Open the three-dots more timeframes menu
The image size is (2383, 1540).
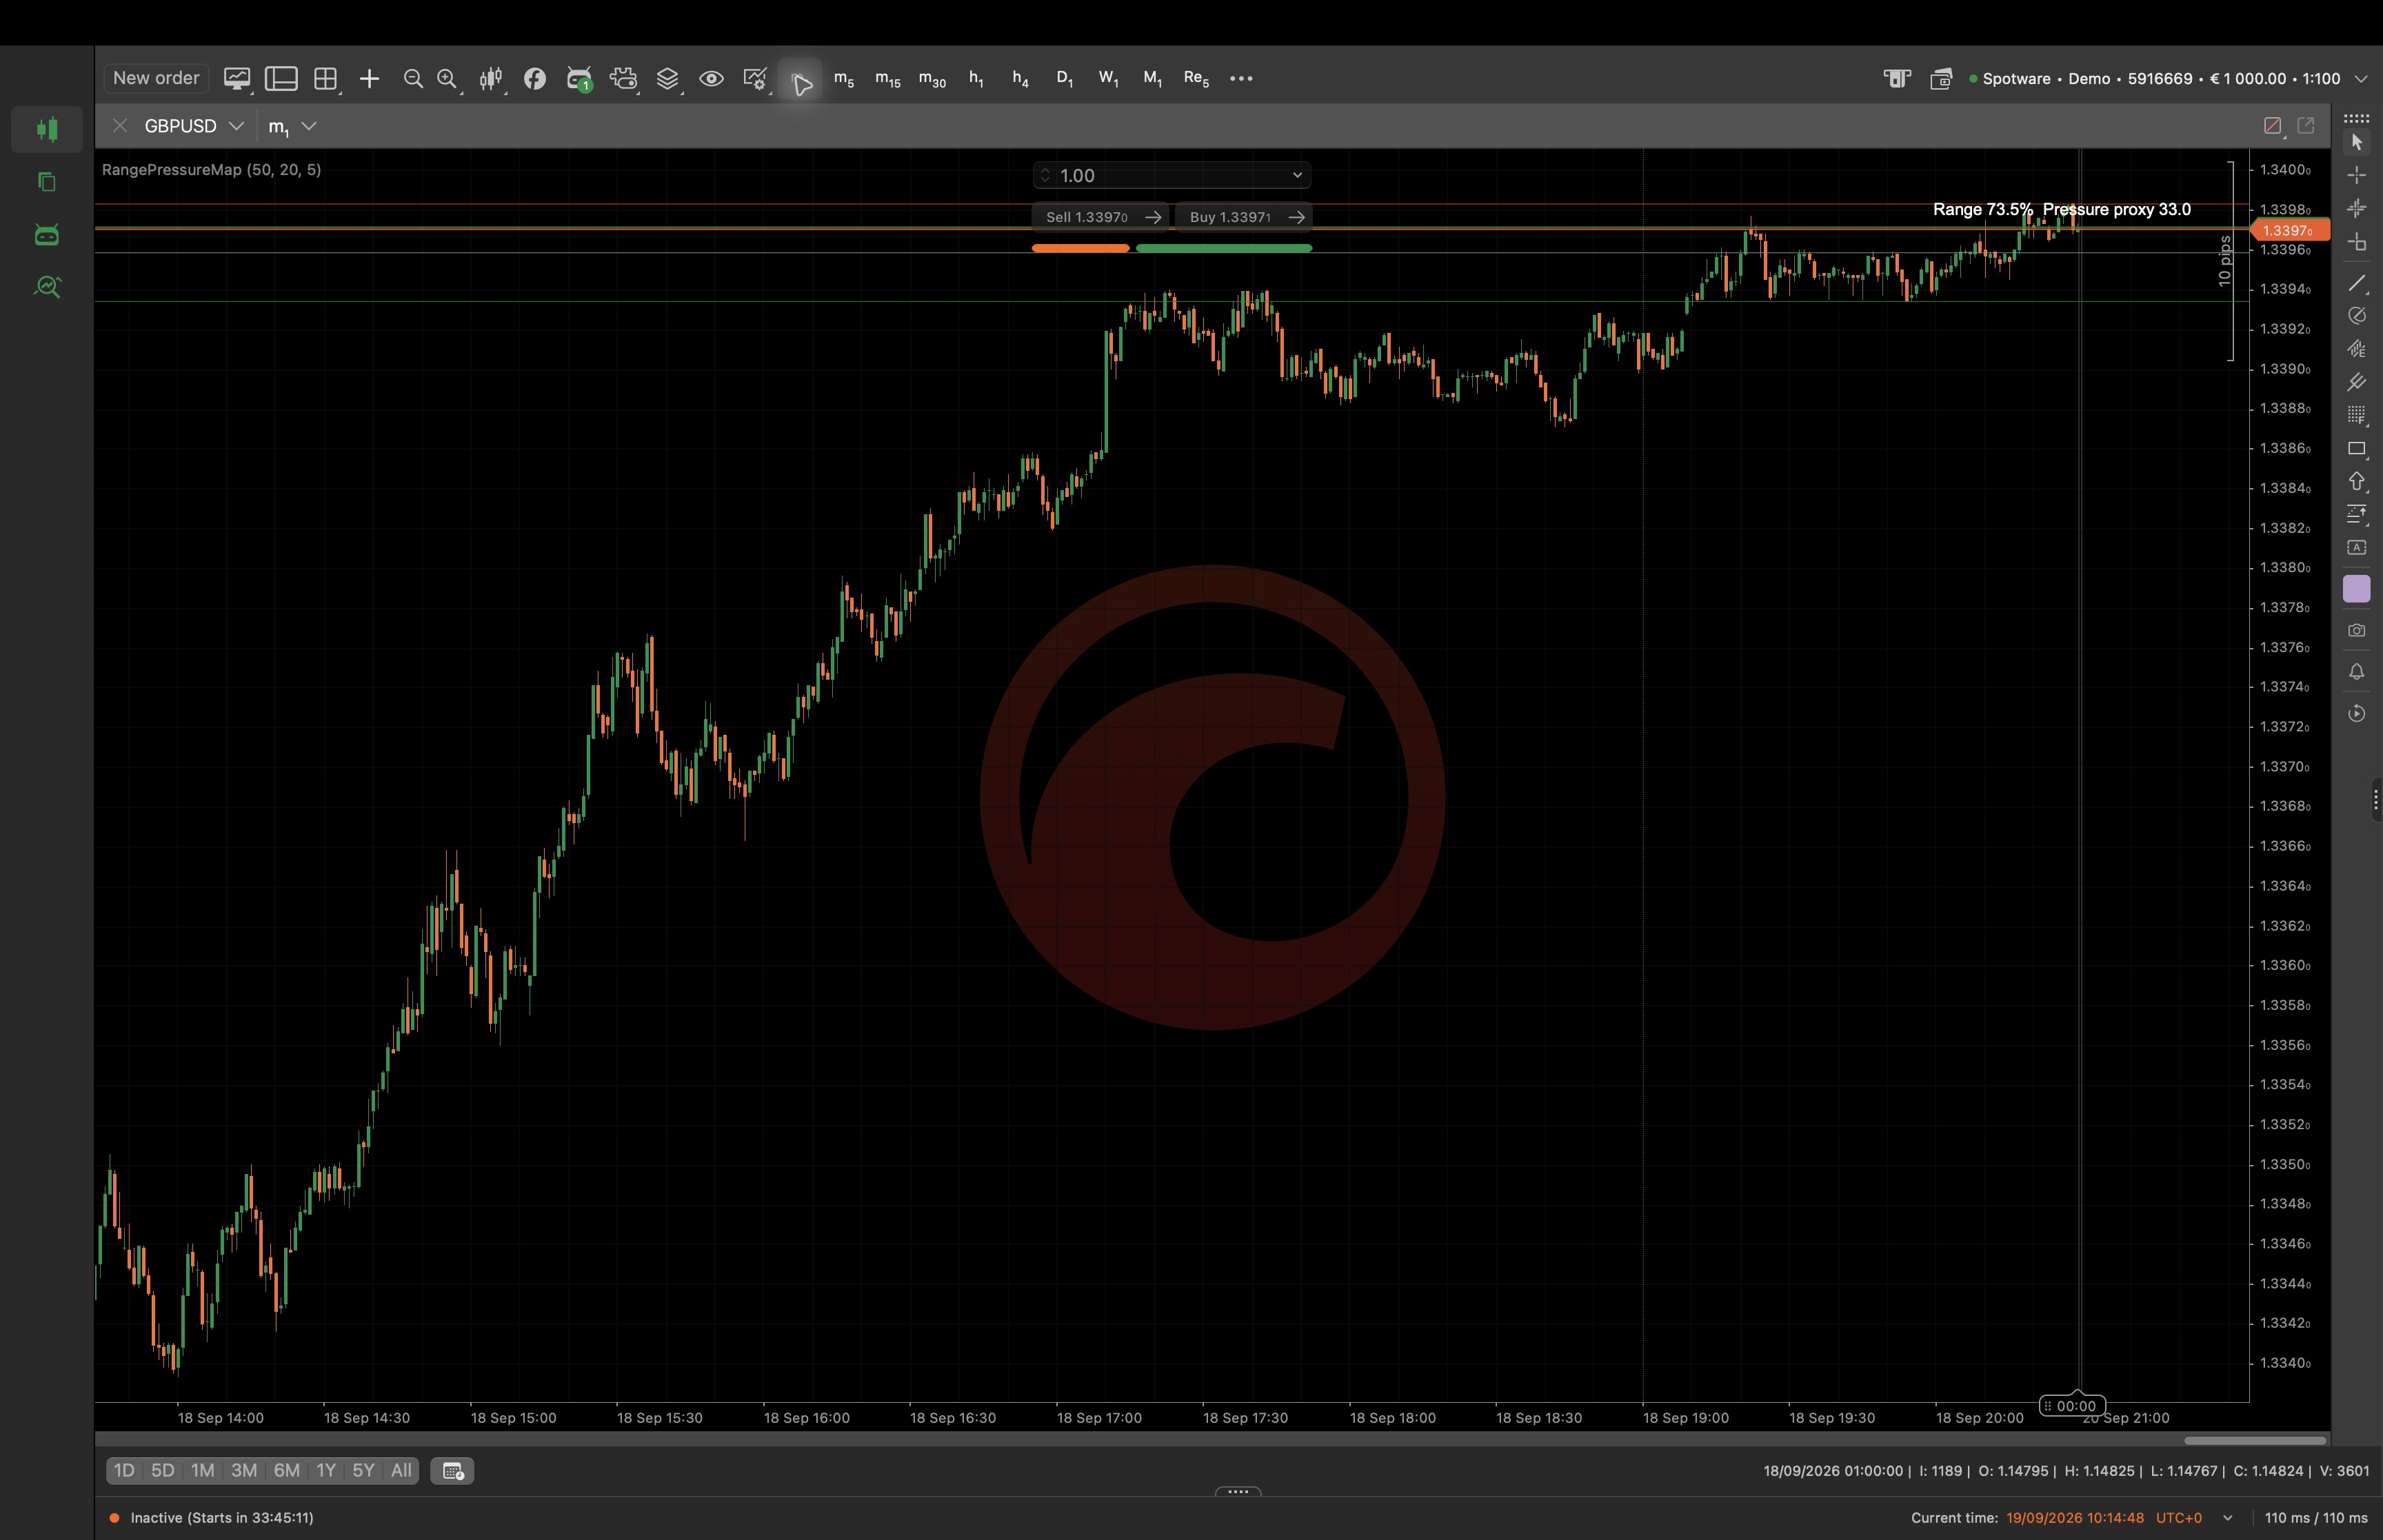click(x=1241, y=78)
